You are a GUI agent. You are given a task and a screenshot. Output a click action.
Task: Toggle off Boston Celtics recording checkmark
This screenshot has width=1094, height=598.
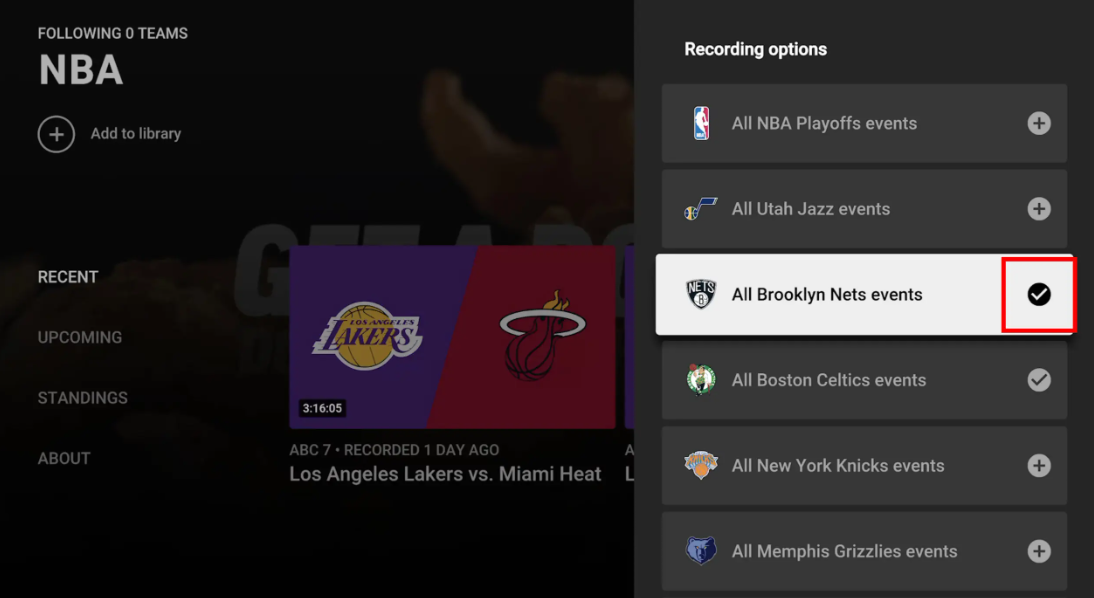click(x=1039, y=380)
